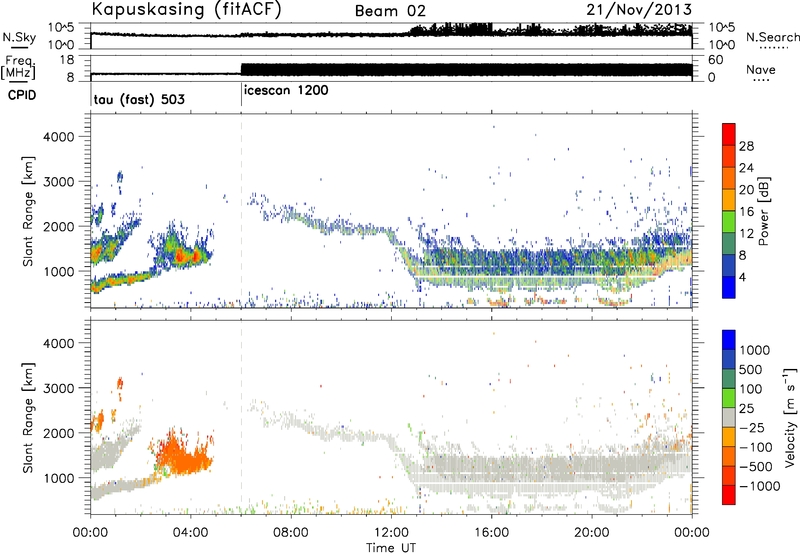Click the 'tau (fast) 503' CPID marker

pyautogui.click(x=139, y=99)
